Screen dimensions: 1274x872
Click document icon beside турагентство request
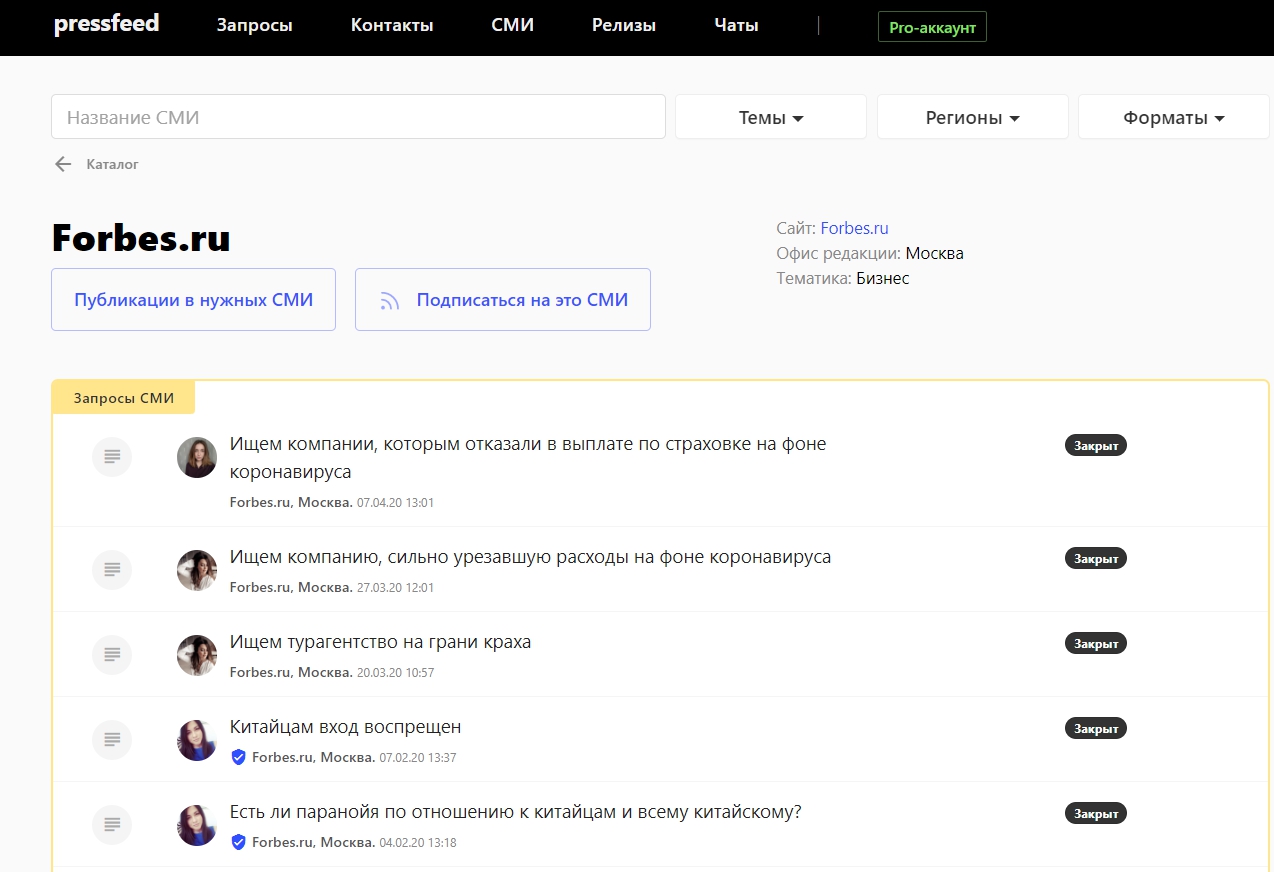(112, 655)
